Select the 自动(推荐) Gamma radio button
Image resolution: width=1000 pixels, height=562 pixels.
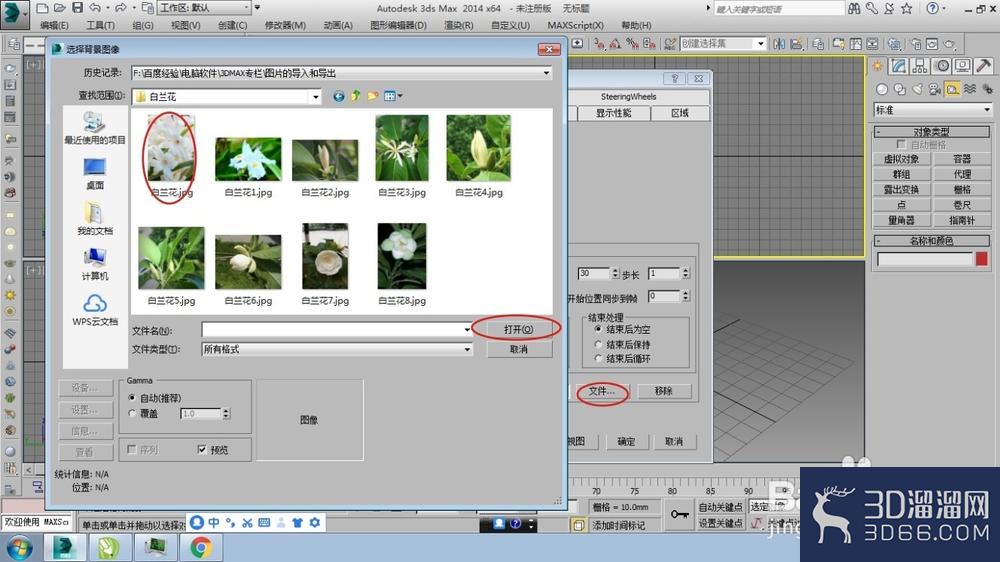pos(132,397)
